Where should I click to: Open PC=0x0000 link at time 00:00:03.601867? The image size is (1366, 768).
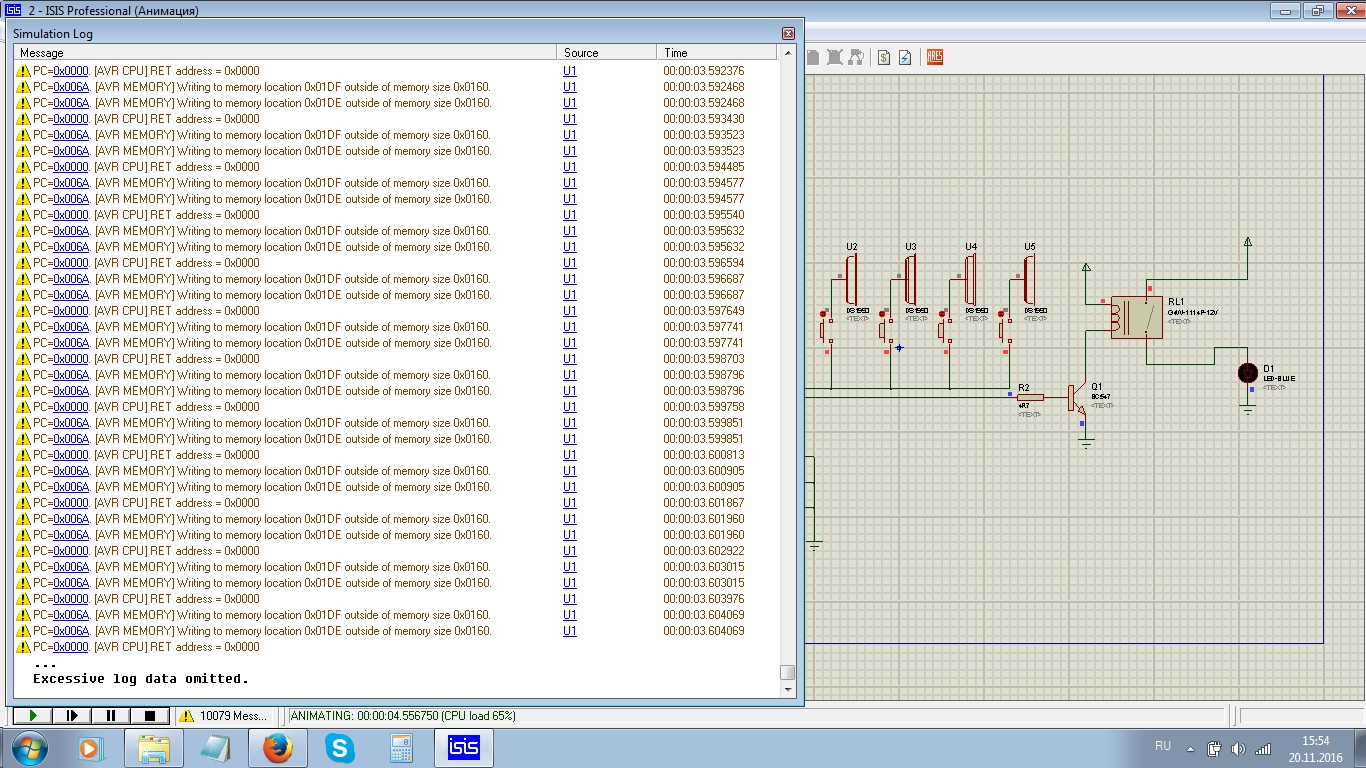point(71,503)
